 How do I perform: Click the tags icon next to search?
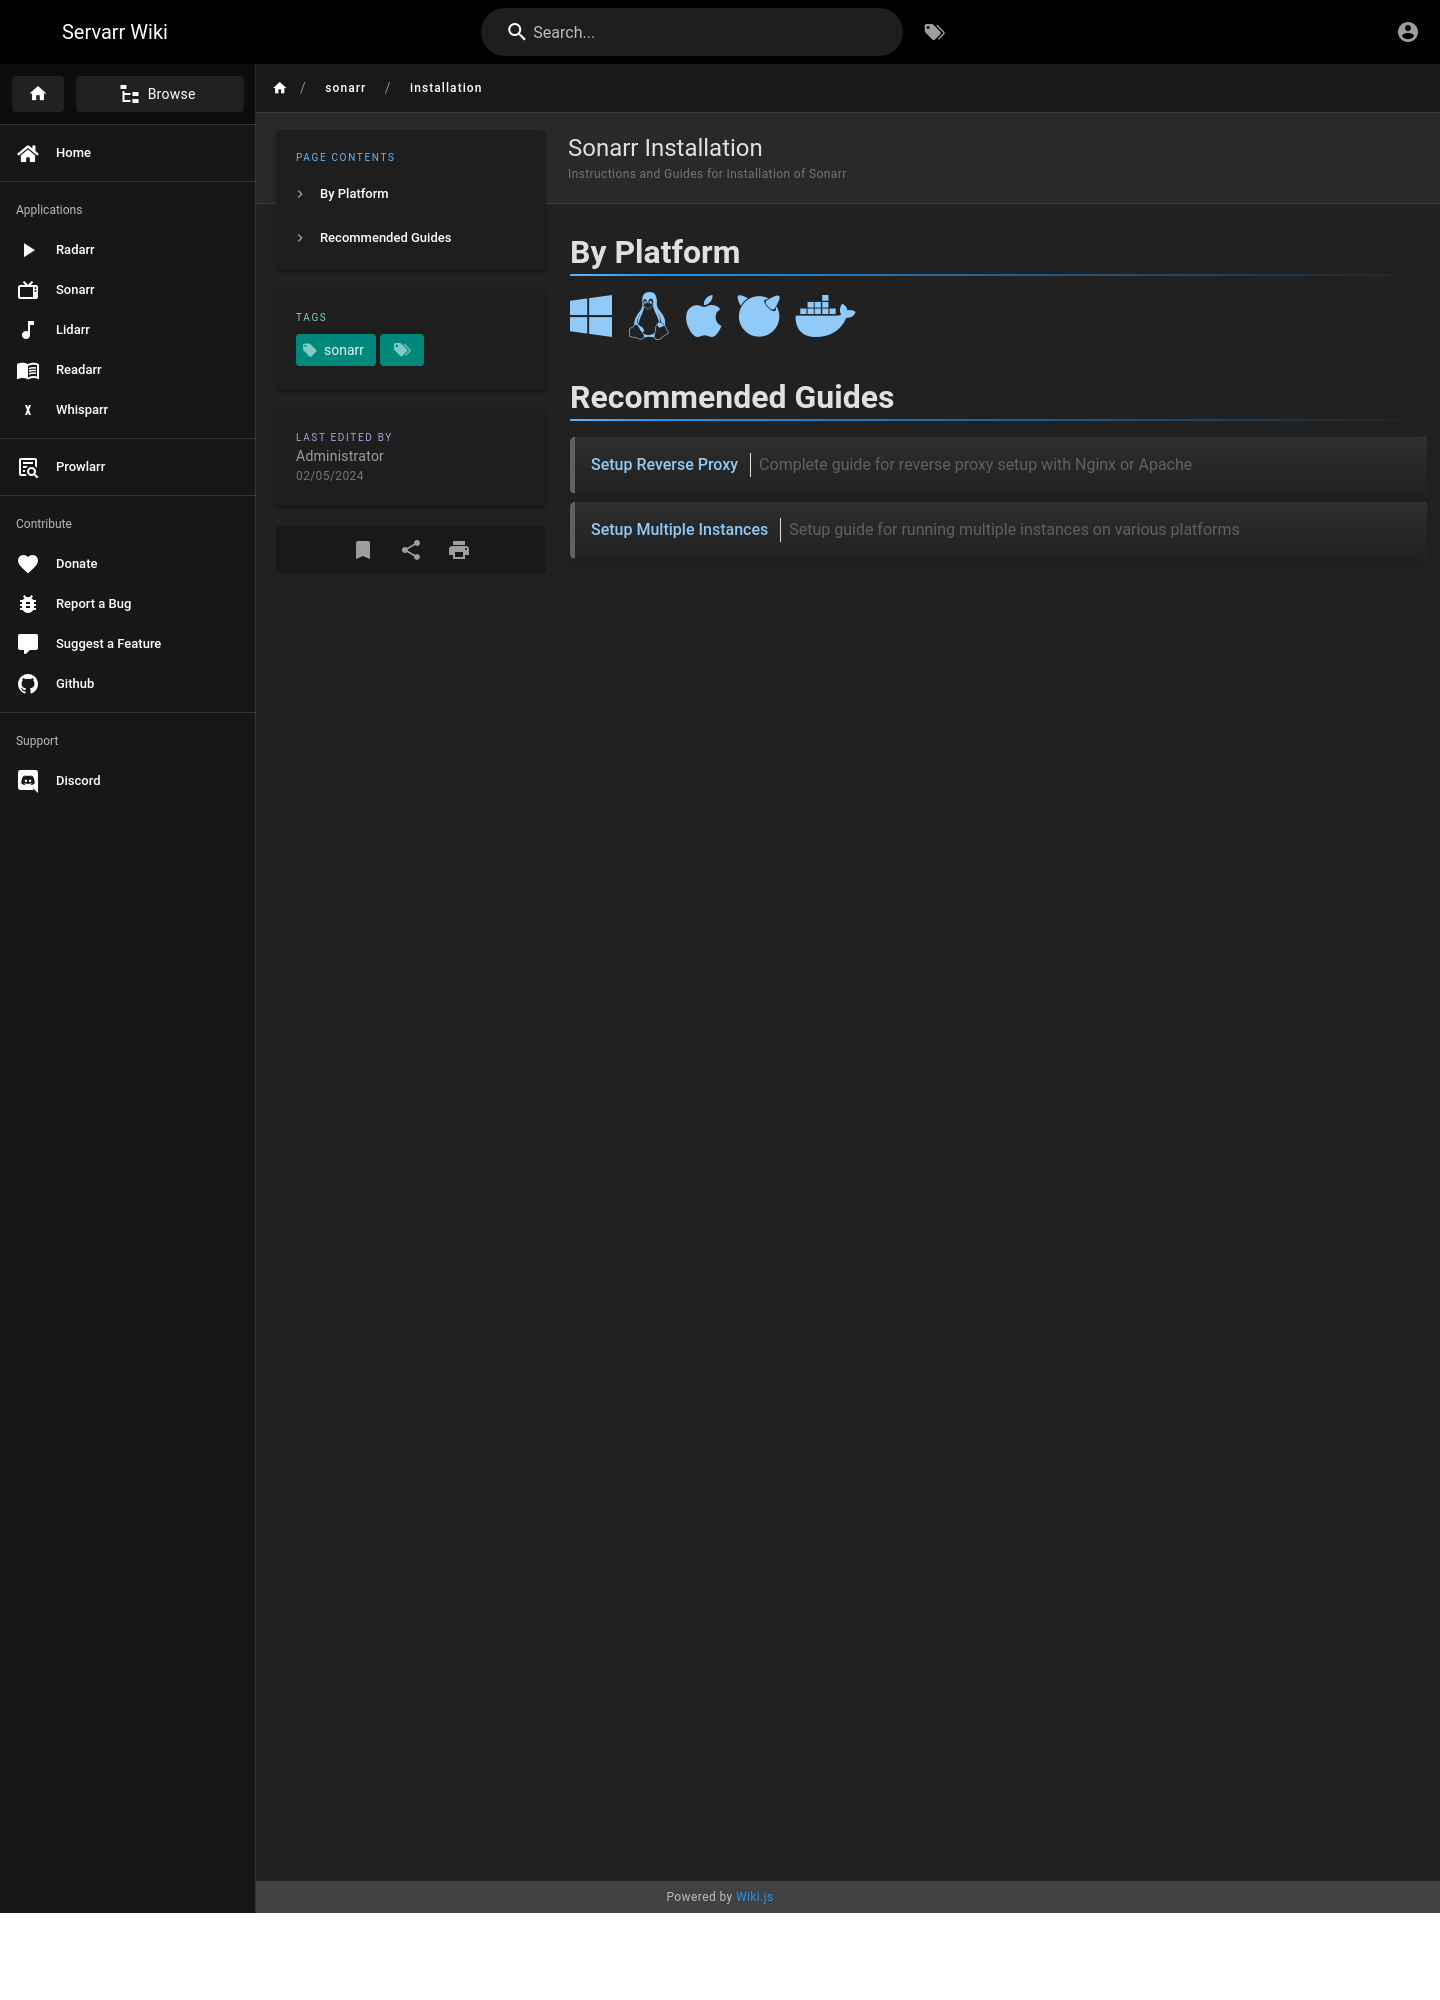934,32
